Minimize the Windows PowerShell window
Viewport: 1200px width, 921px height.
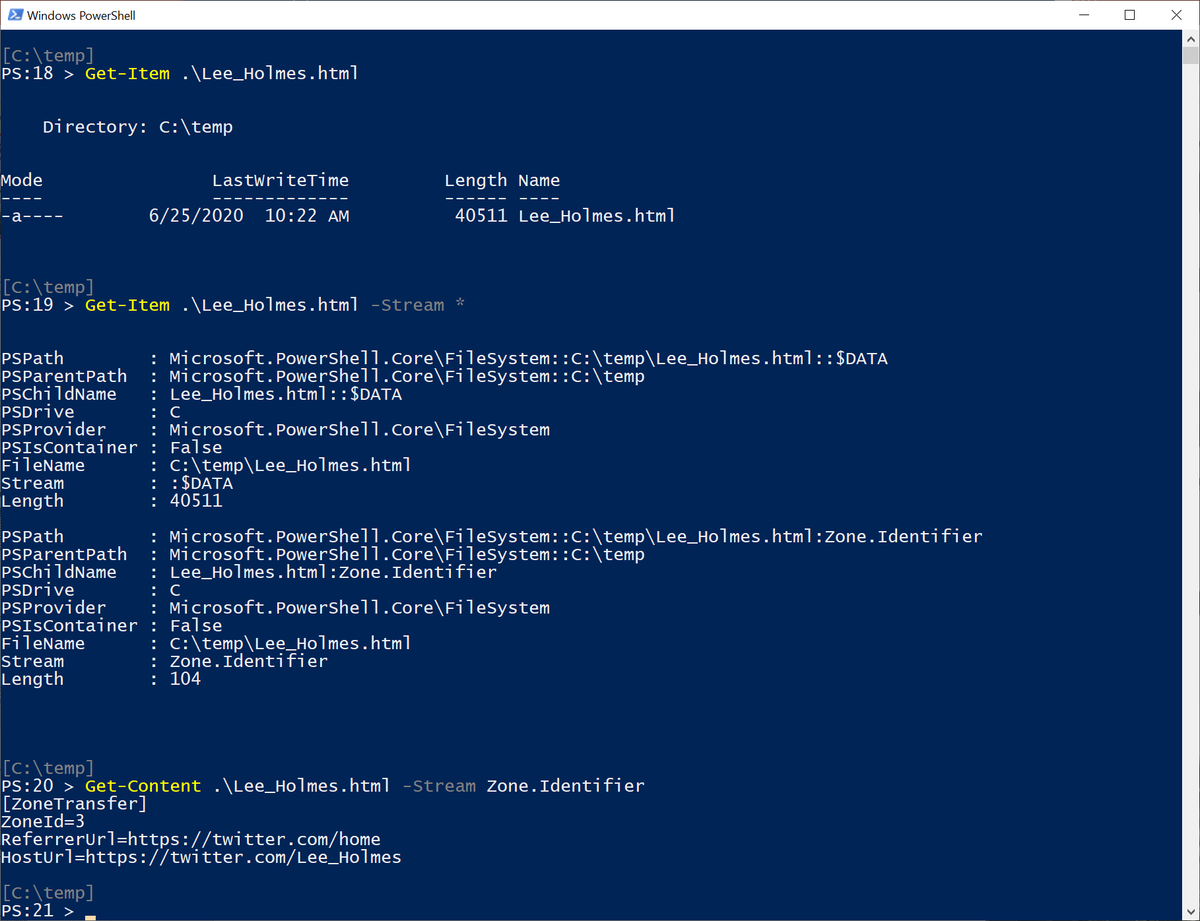(x=1084, y=15)
